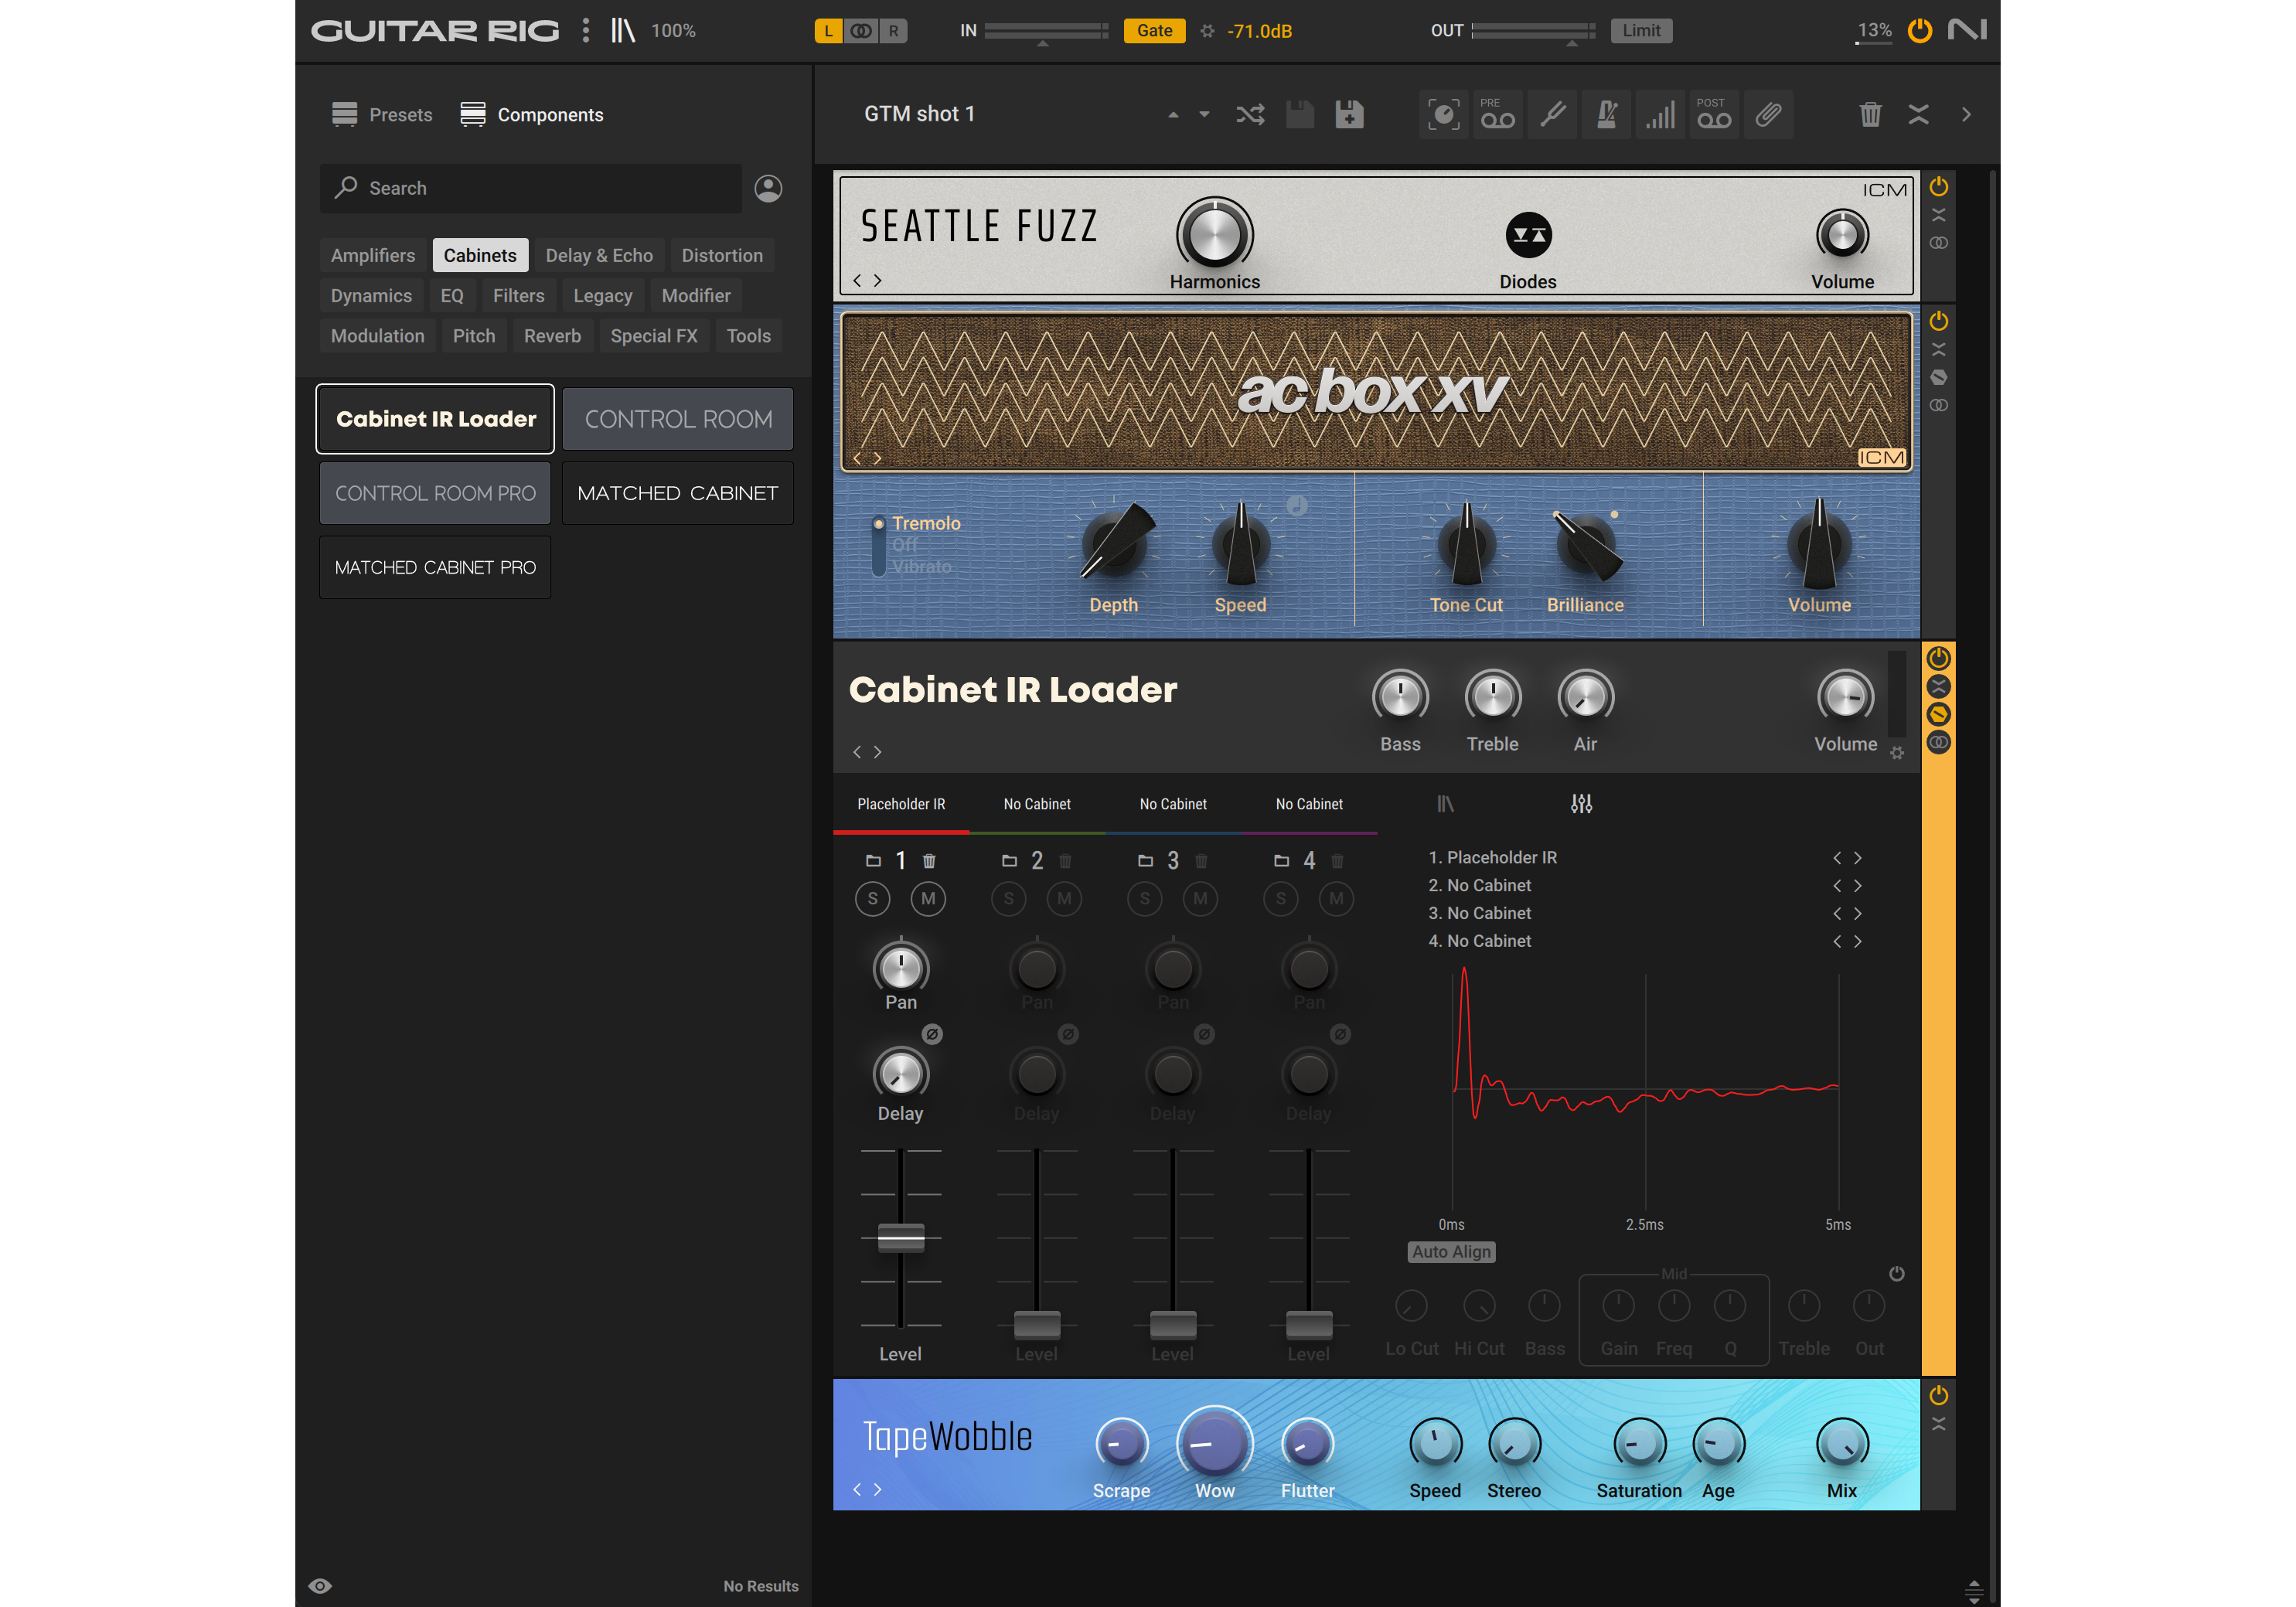Select the Presets tab
The image size is (2296, 1607).
tap(382, 114)
